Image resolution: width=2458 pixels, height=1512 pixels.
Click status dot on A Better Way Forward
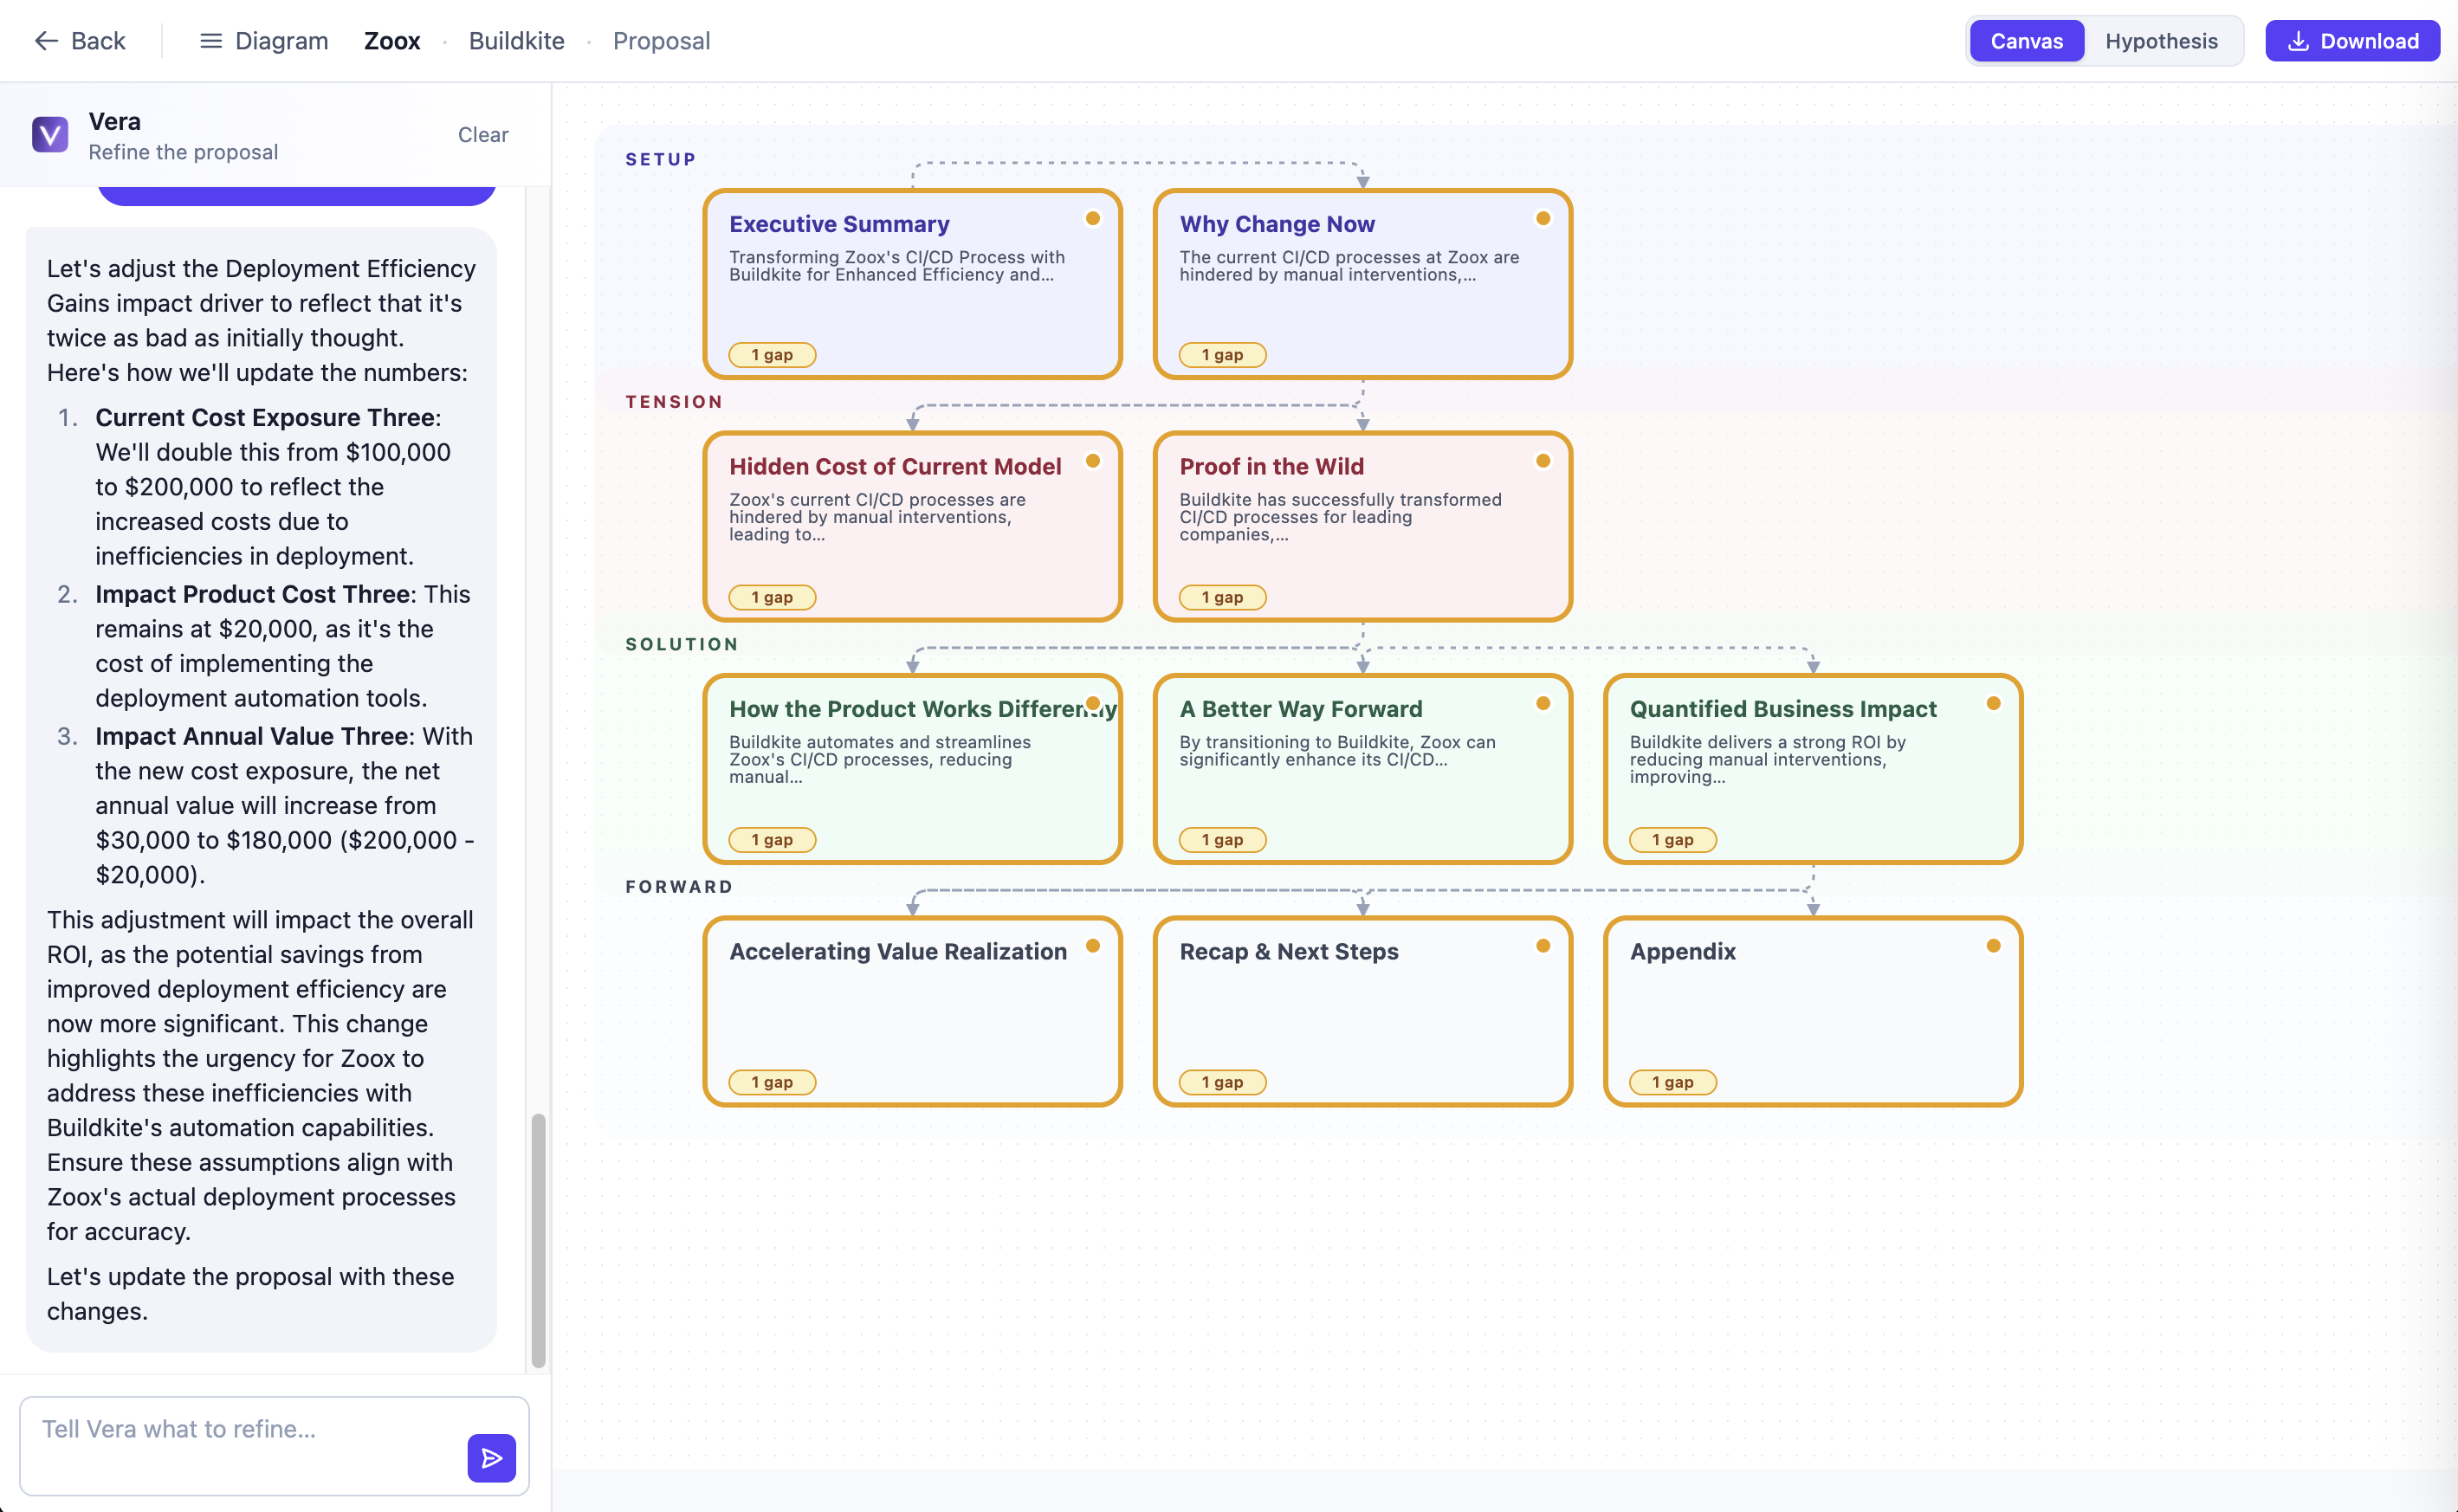[x=1543, y=703]
